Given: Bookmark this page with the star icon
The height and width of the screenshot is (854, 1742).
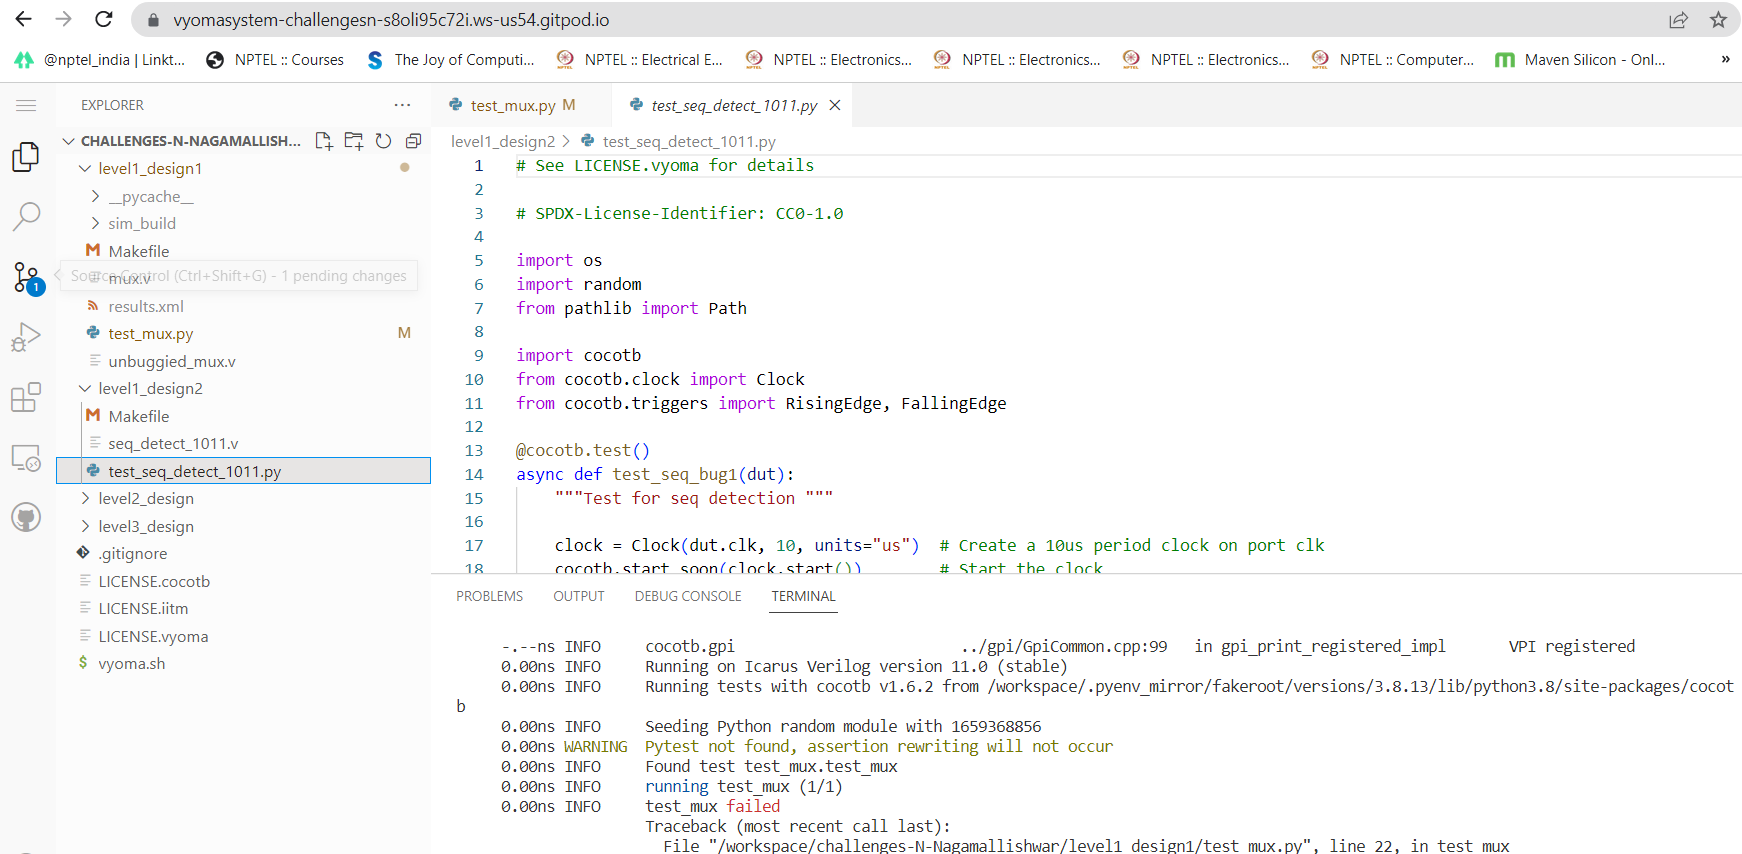Looking at the screenshot, I should point(1718,20).
